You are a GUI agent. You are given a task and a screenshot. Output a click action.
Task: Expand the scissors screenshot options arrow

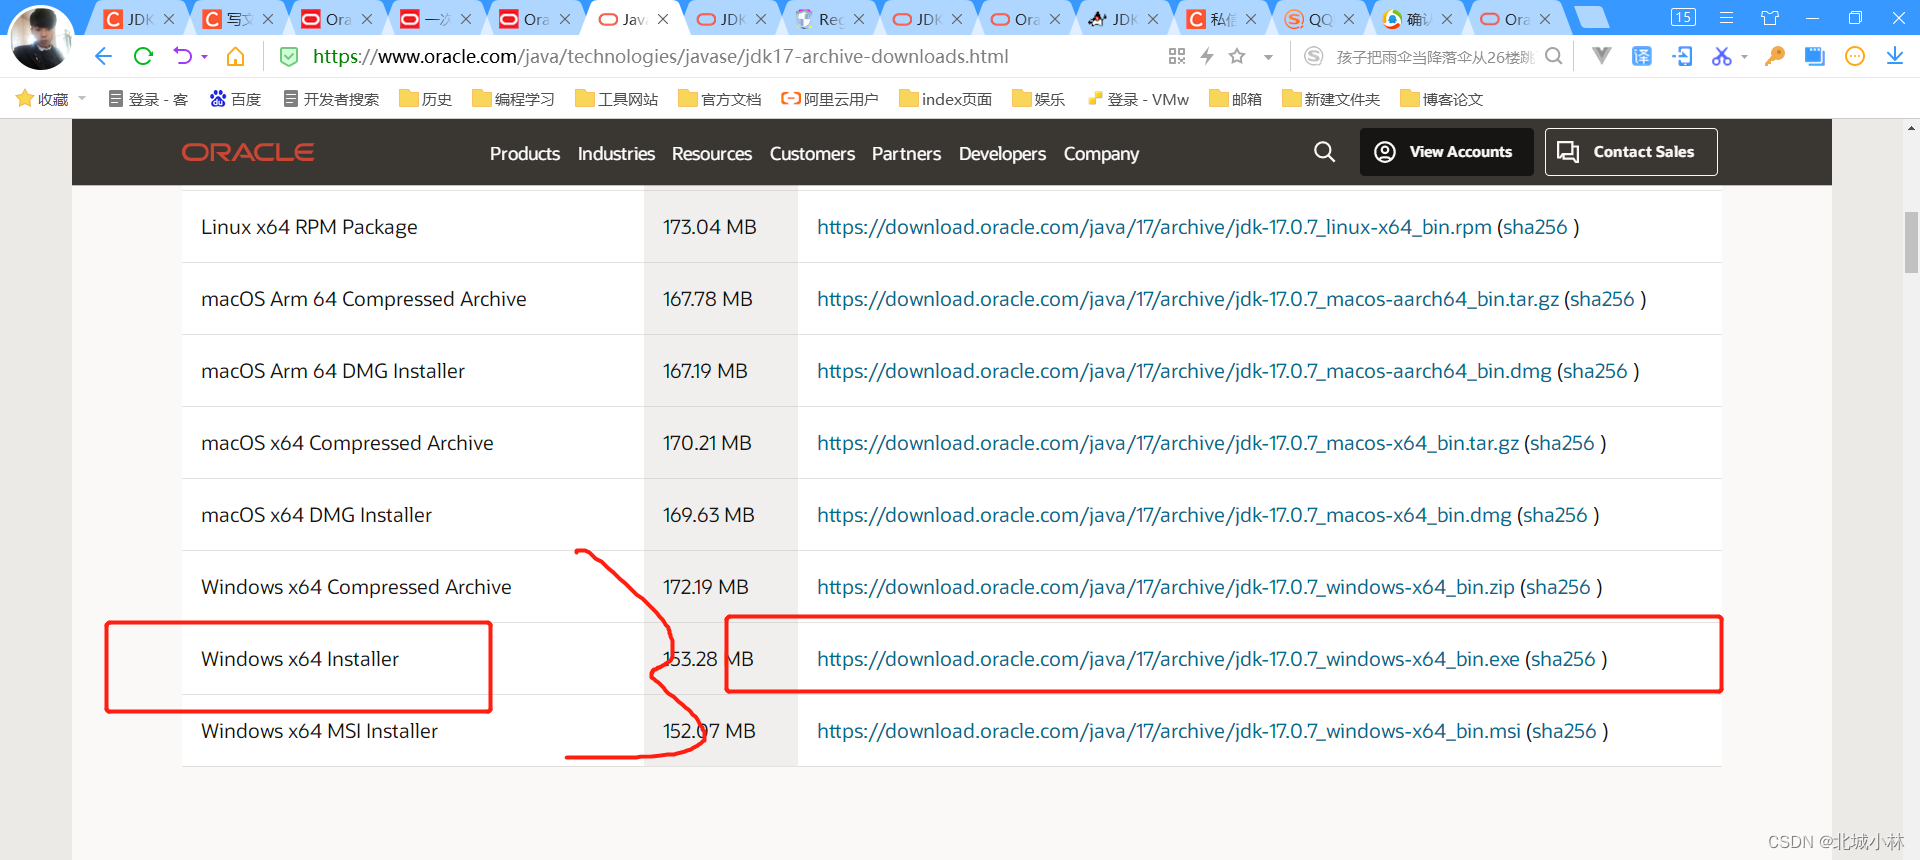[x=1744, y=57]
